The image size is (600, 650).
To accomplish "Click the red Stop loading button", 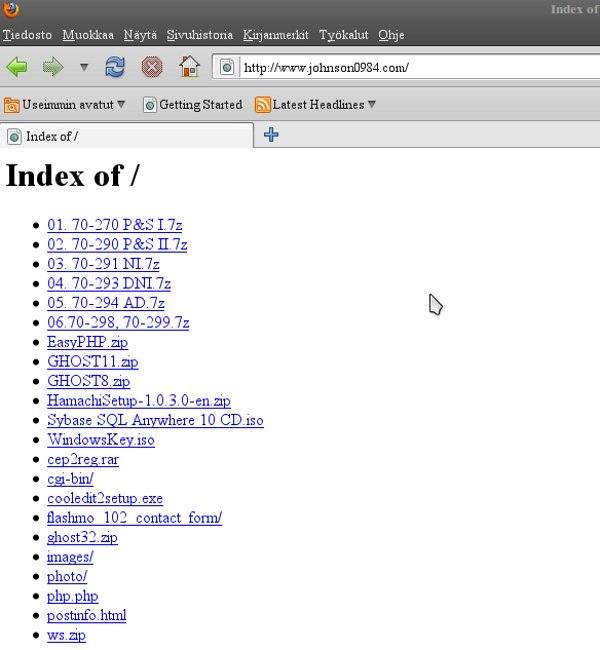I will pos(152,67).
